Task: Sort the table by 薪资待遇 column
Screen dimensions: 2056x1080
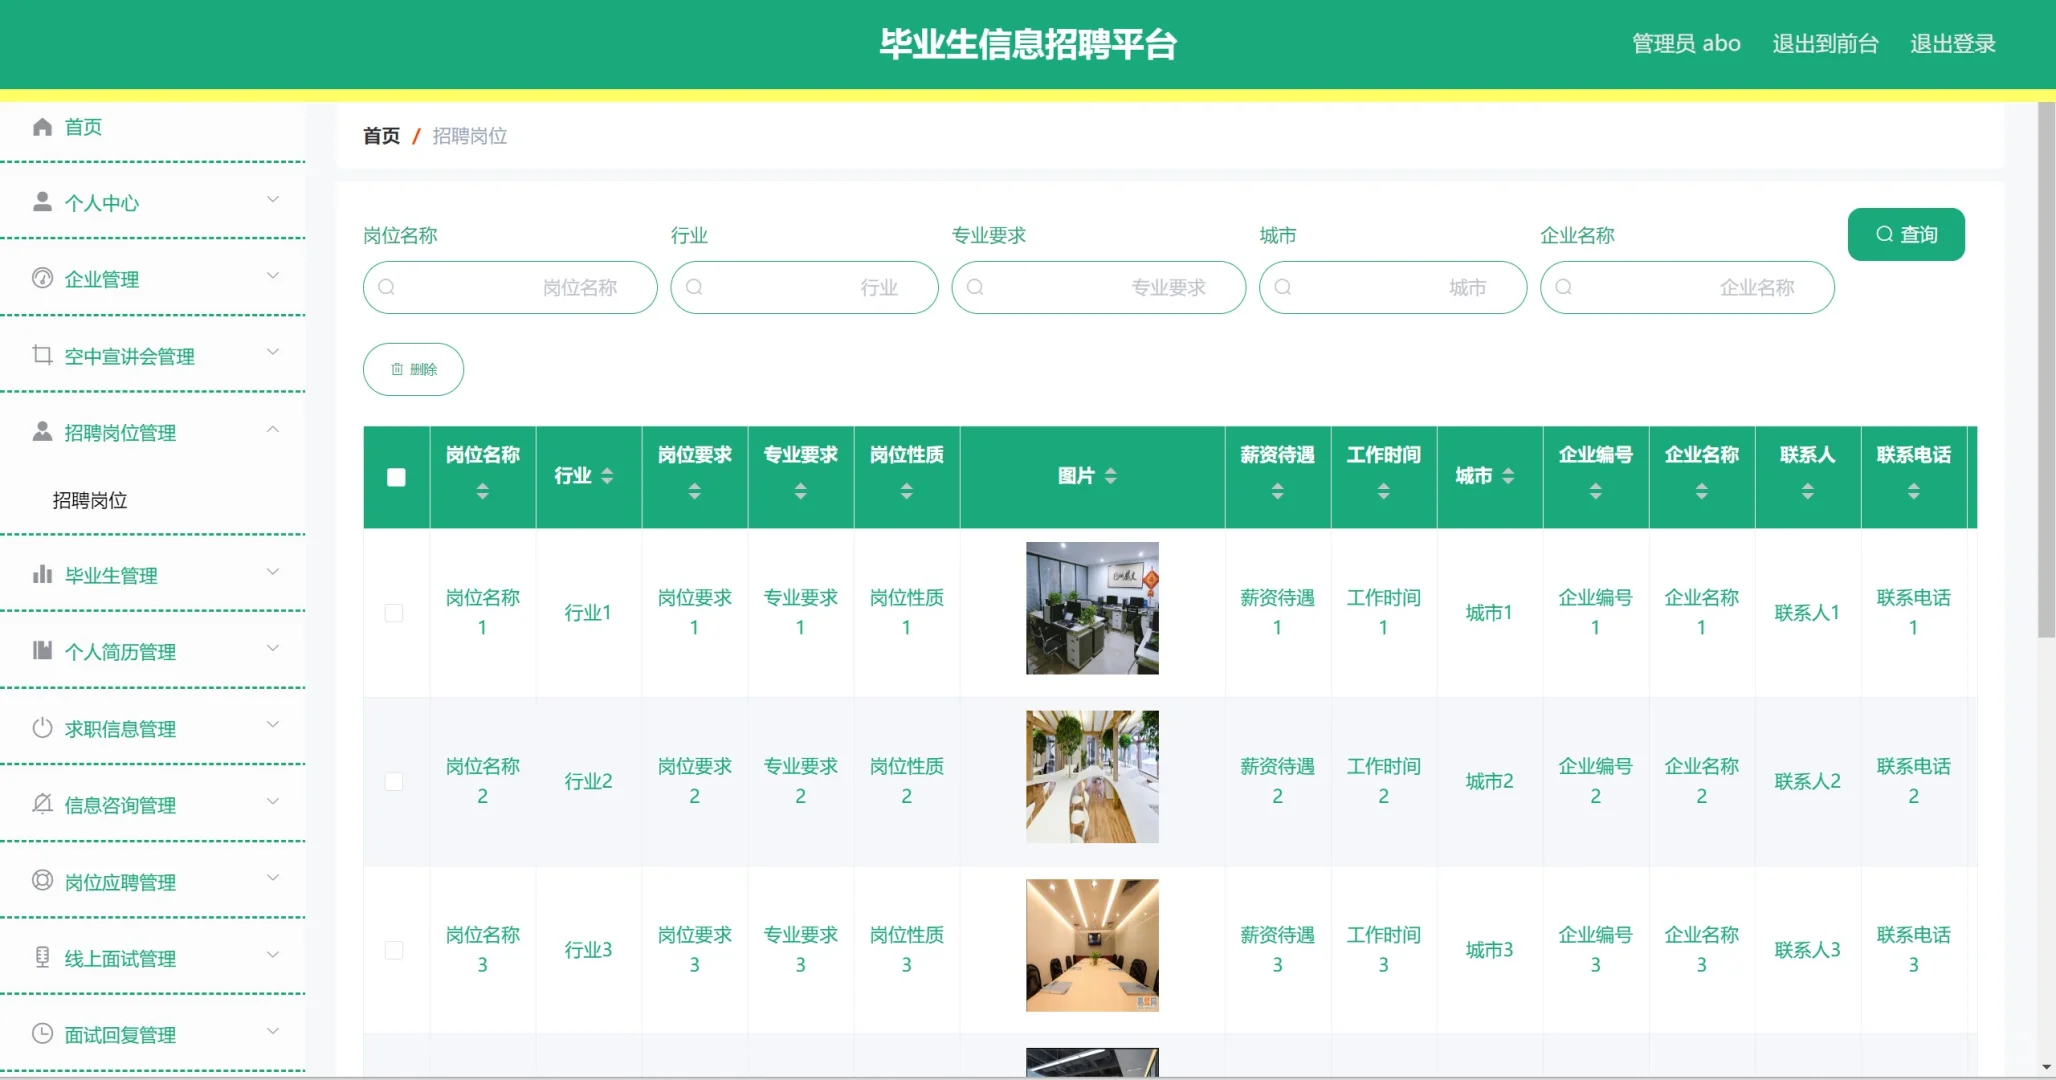Action: pos(1277,489)
